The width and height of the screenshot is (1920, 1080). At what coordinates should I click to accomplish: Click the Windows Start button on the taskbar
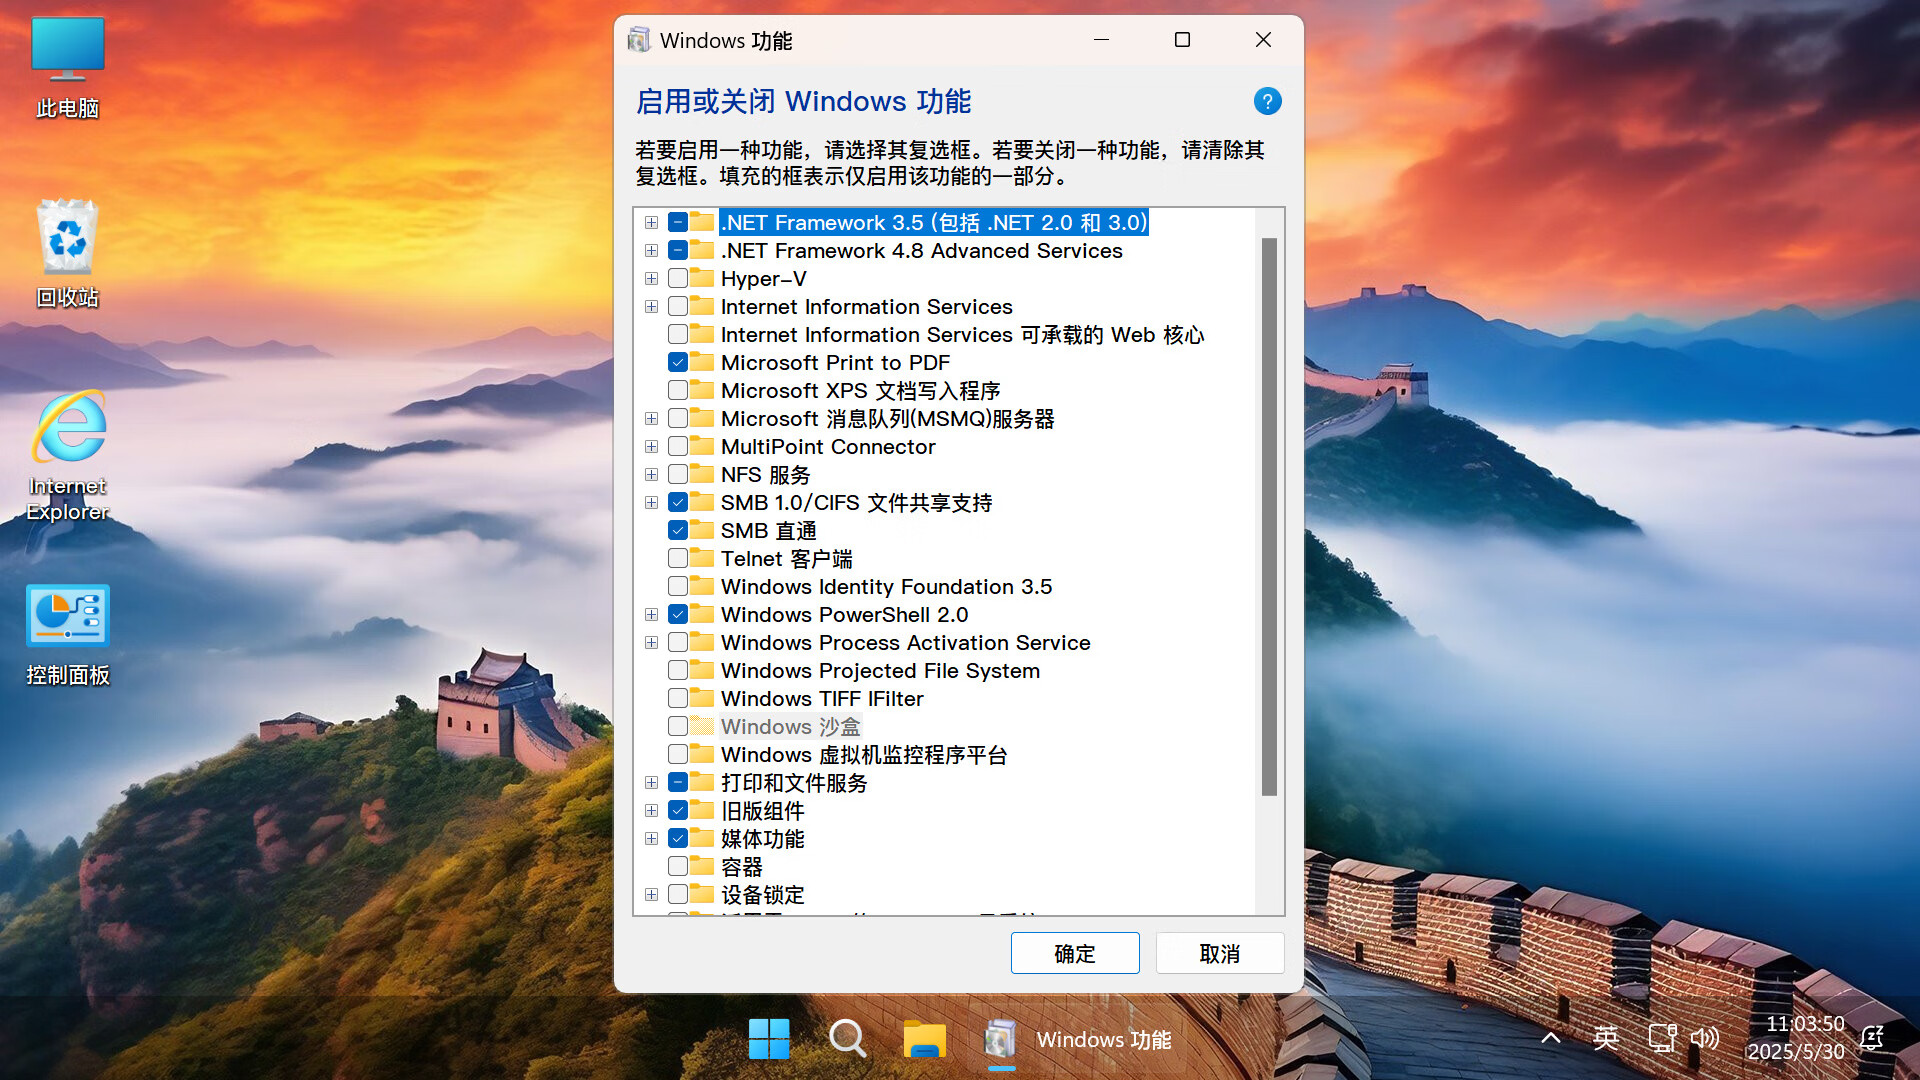click(769, 1039)
